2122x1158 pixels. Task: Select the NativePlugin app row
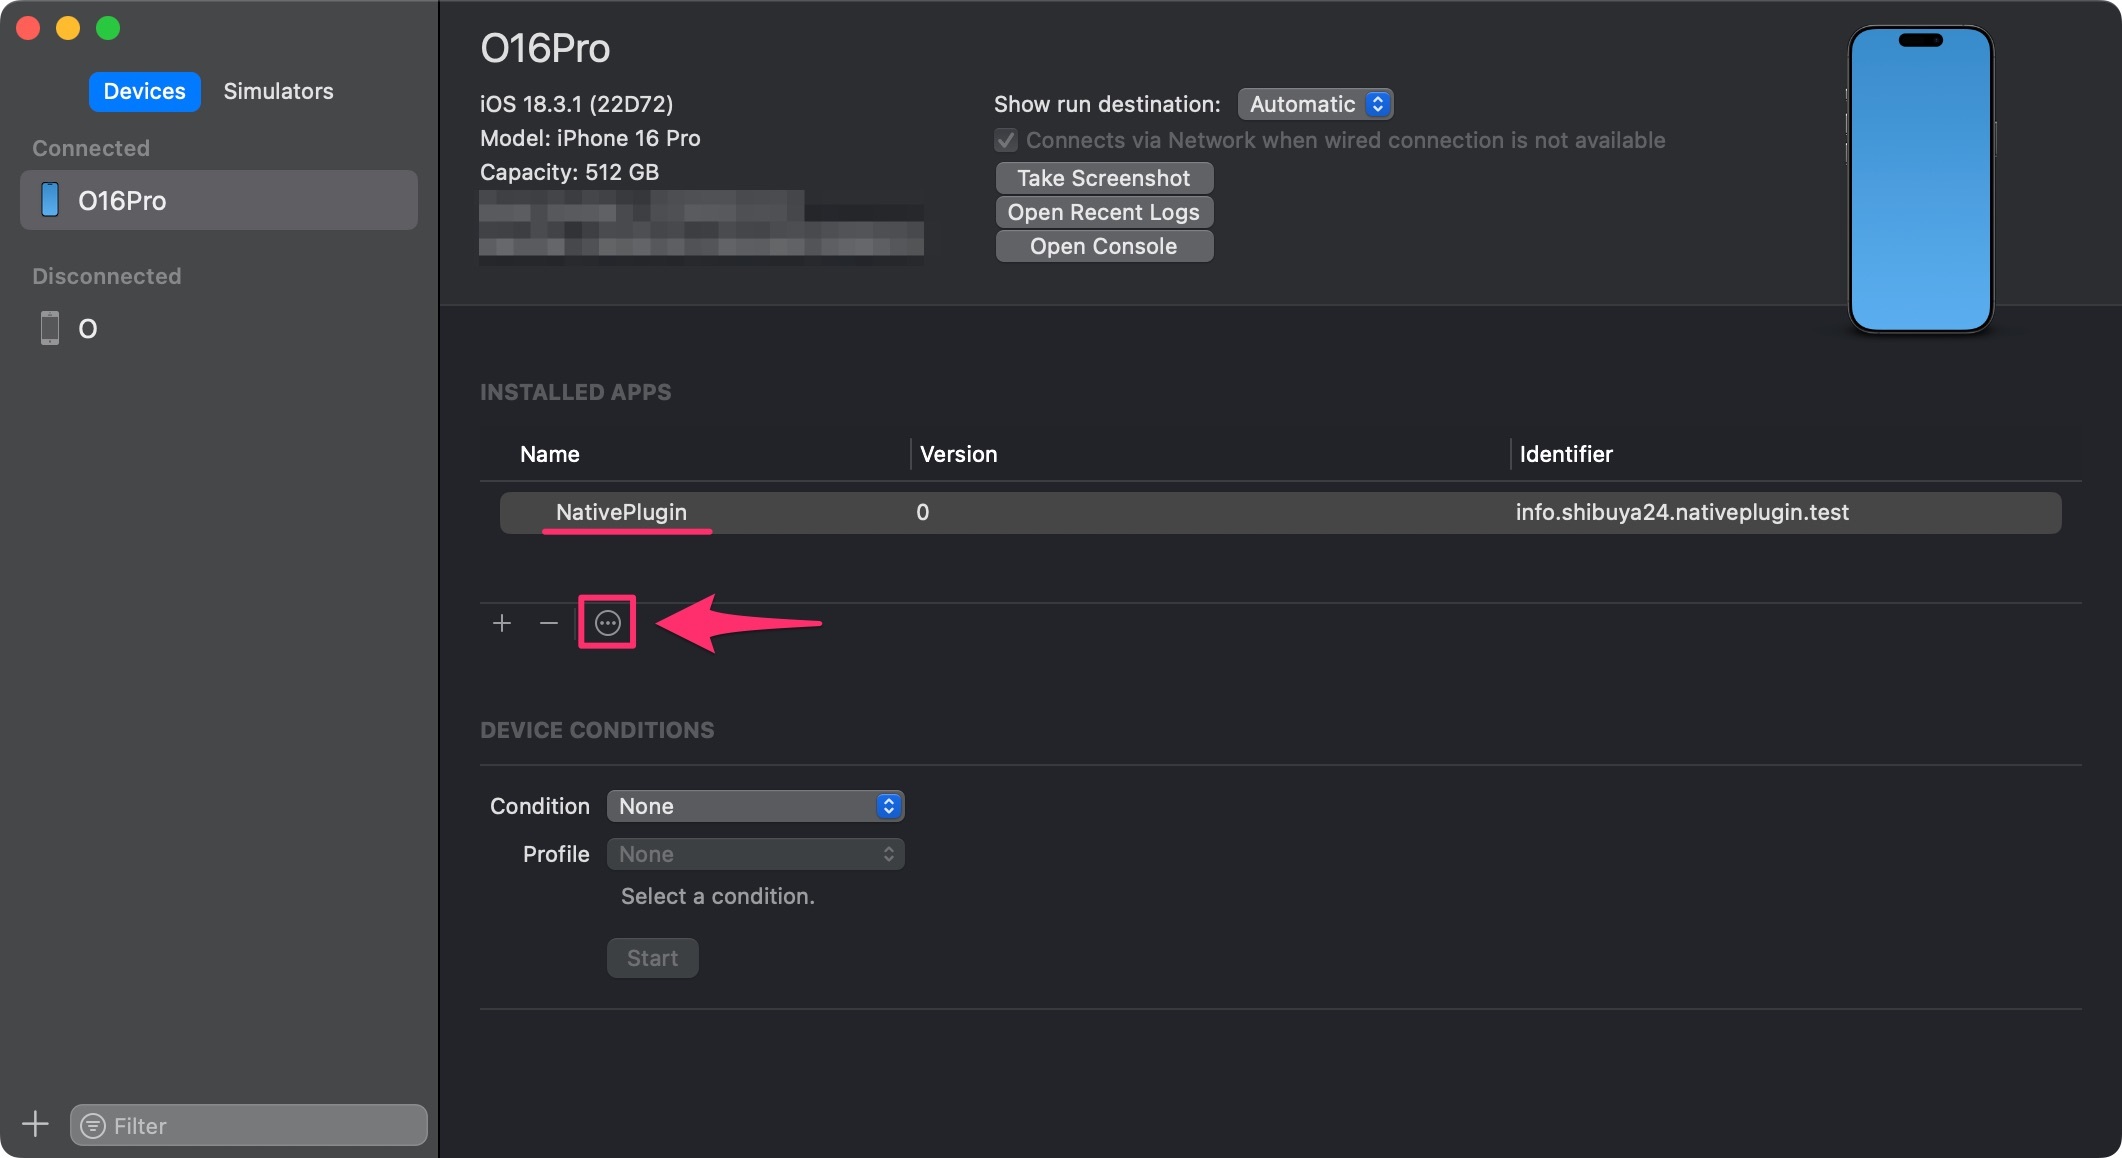[1280, 512]
